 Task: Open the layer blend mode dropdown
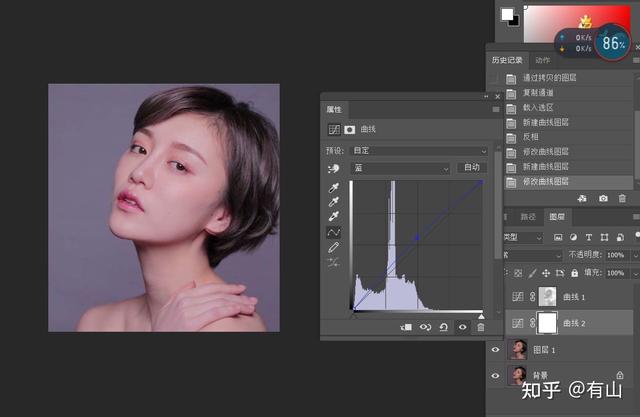(x=533, y=255)
